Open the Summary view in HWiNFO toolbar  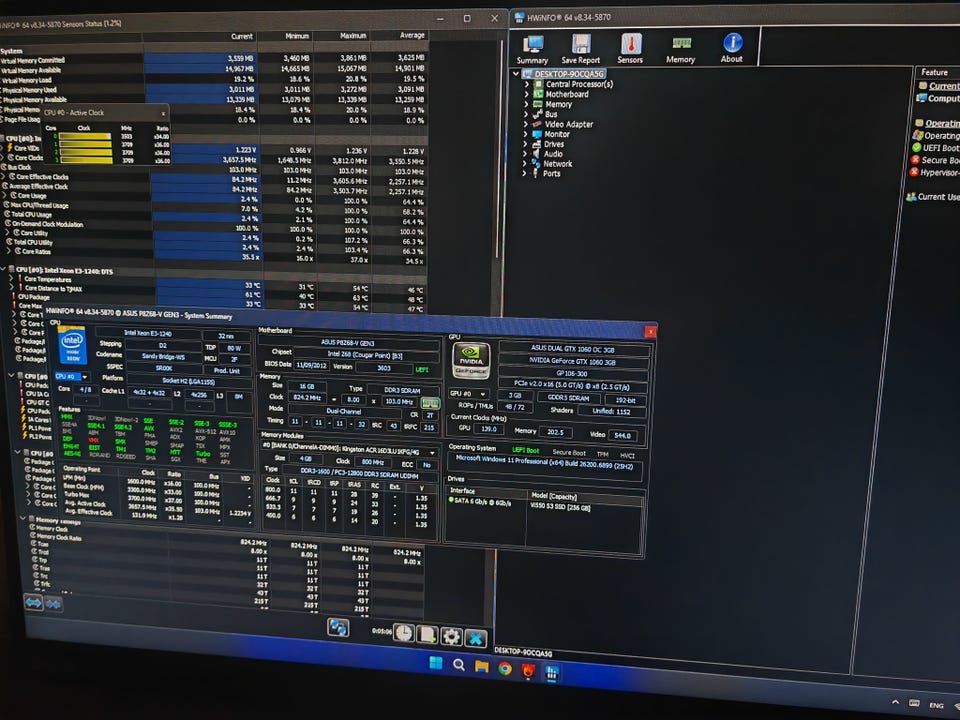click(532, 49)
